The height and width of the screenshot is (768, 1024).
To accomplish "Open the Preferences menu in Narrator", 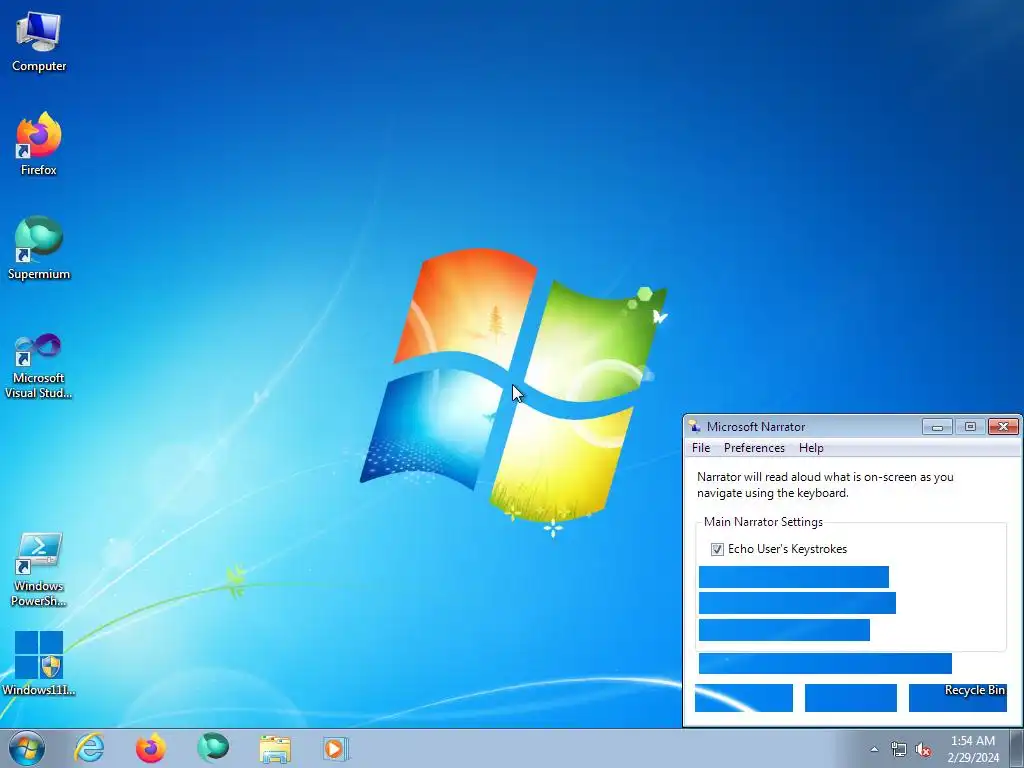I will 754,448.
